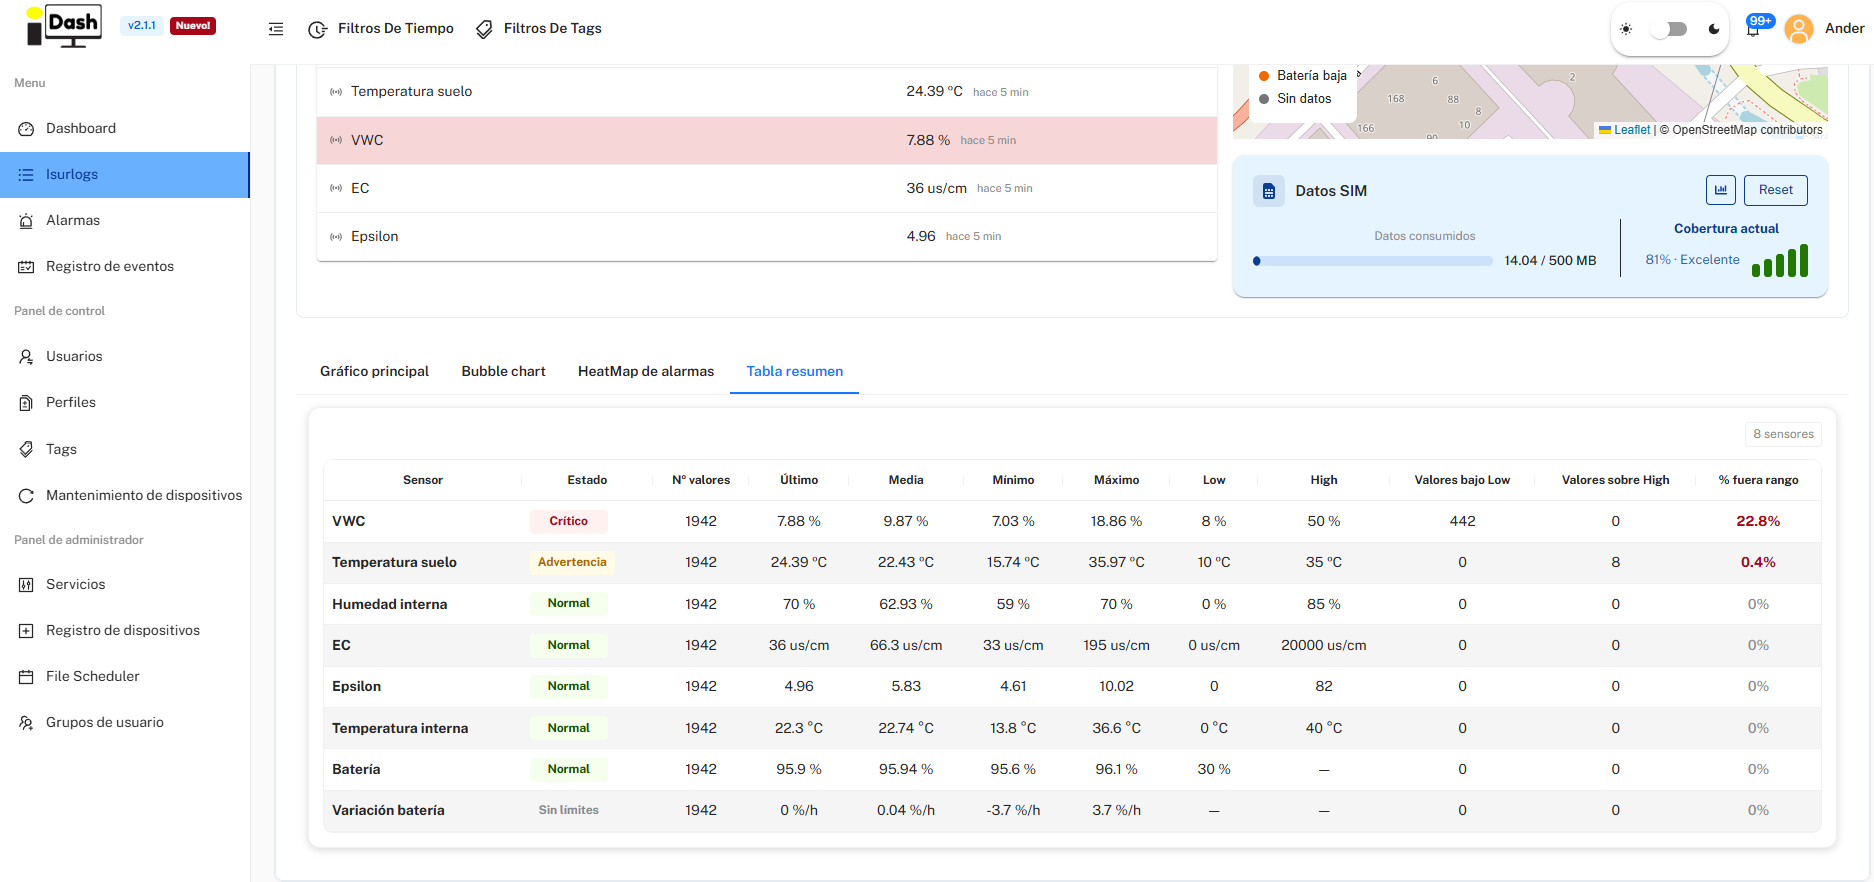Viewport: 1874px width, 882px height.
Task: Click the 8 sensores count label
Action: tap(1783, 434)
